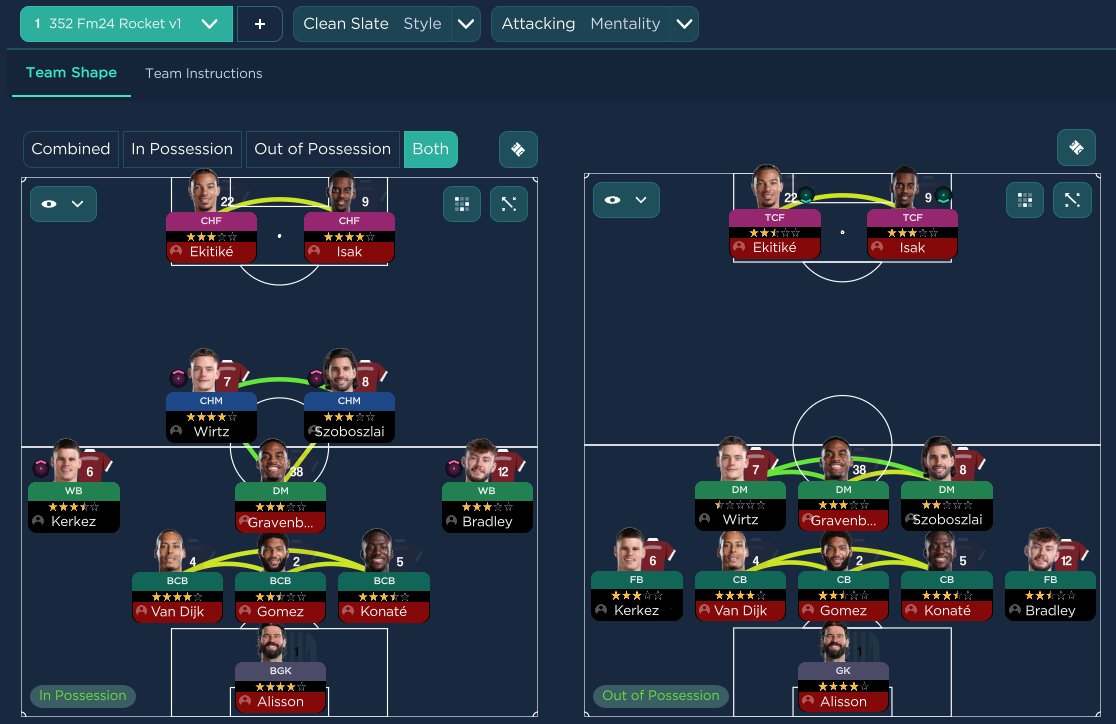This screenshot has width=1116, height=724.
Task: Open Alisson's BGK role selector
Action: click(x=280, y=671)
